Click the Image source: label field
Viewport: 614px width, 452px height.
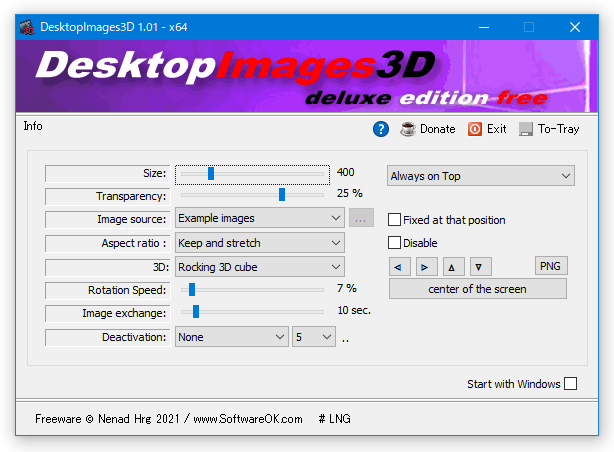tap(108, 219)
